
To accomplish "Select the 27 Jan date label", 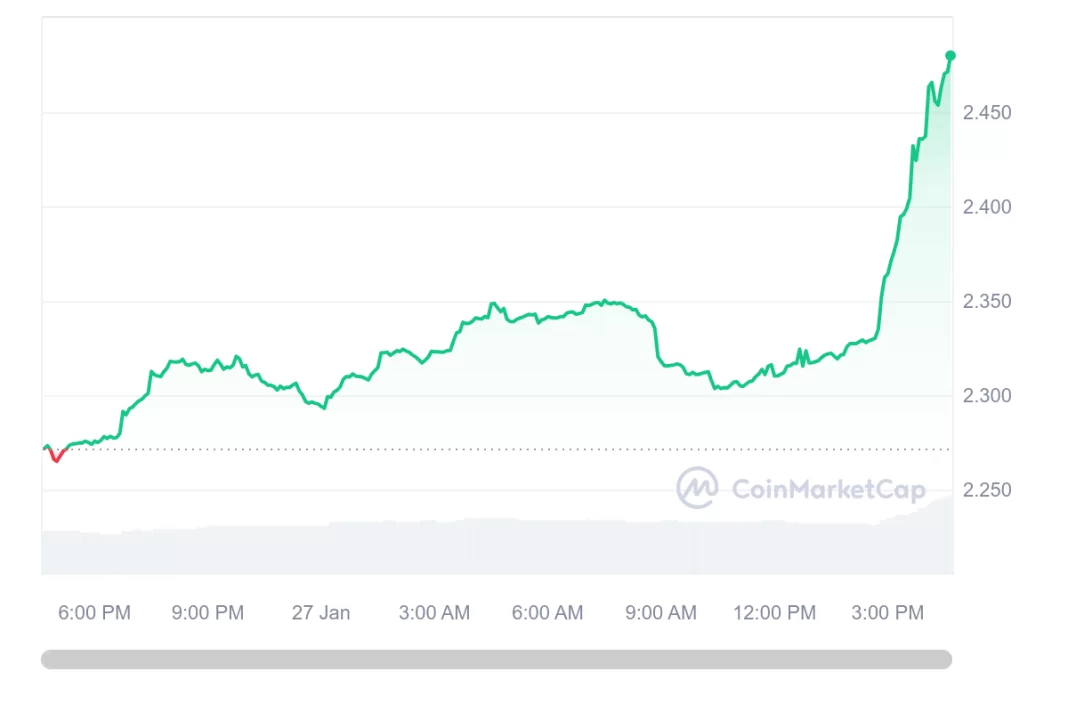I will coord(321,613).
